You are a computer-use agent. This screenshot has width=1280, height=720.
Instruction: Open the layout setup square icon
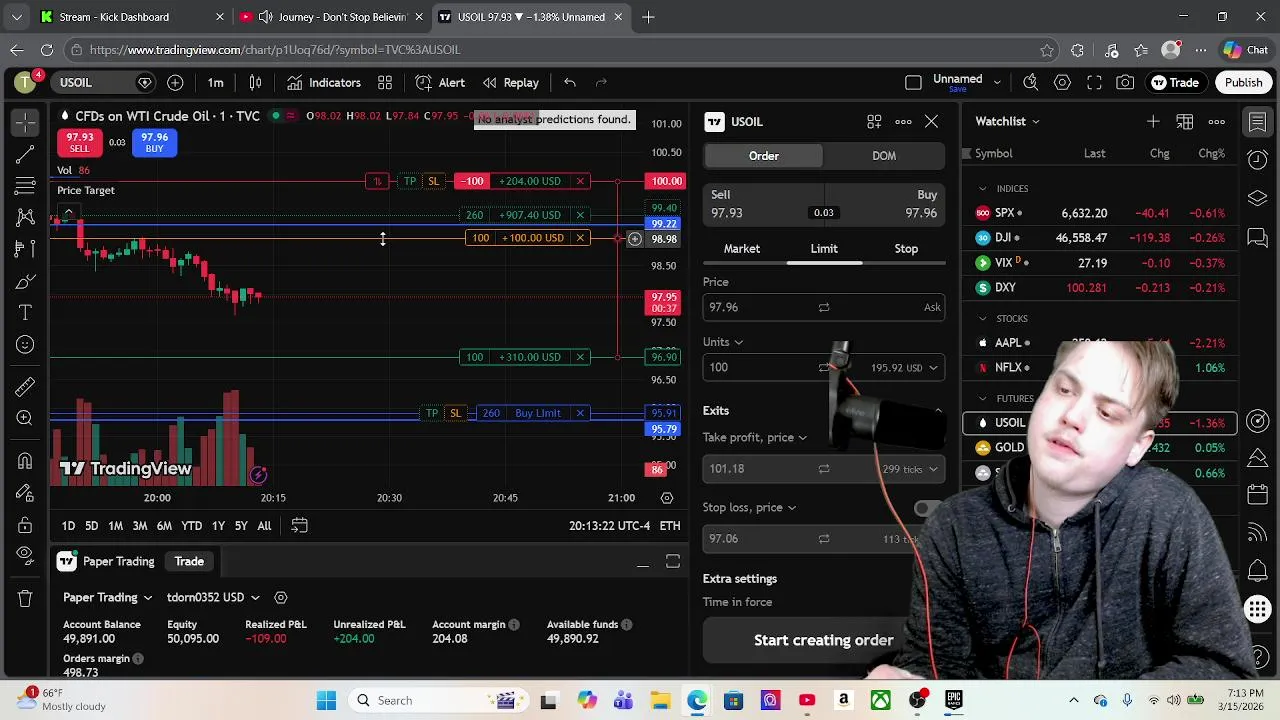[x=913, y=83]
